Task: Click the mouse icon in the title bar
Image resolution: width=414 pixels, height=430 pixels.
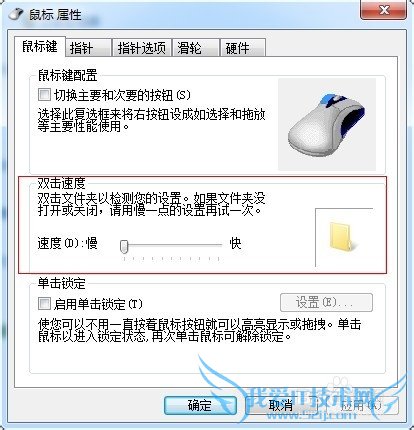Action: [x=16, y=14]
